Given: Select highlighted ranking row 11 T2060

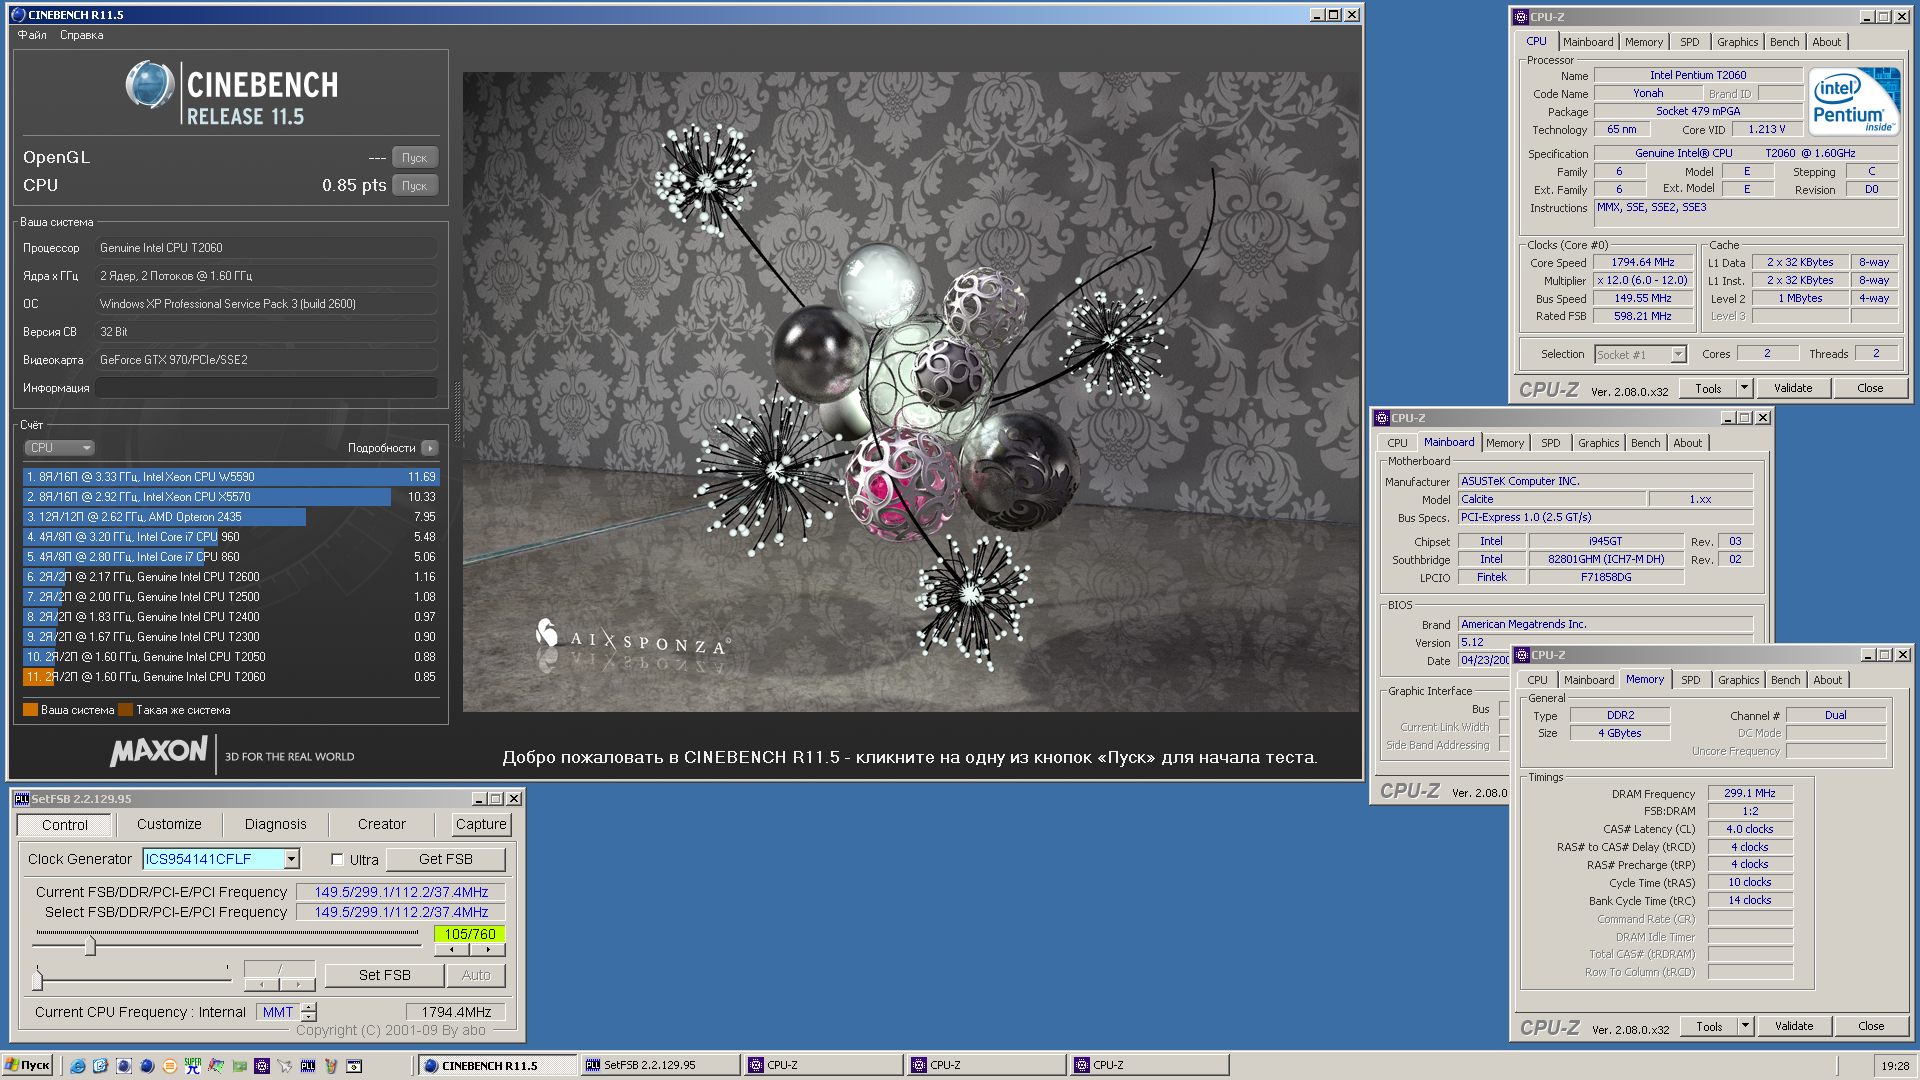Looking at the screenshot, I should coord(230,677).
